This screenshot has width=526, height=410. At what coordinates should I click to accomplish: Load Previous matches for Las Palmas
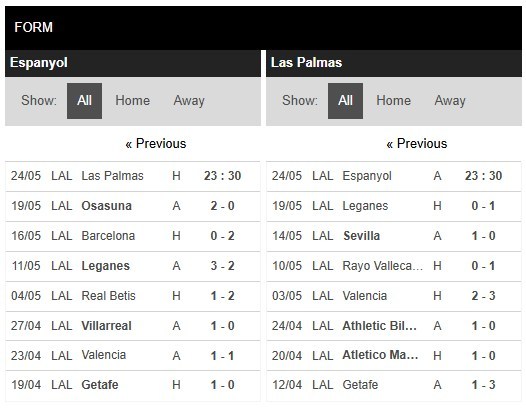click(417, 144)
